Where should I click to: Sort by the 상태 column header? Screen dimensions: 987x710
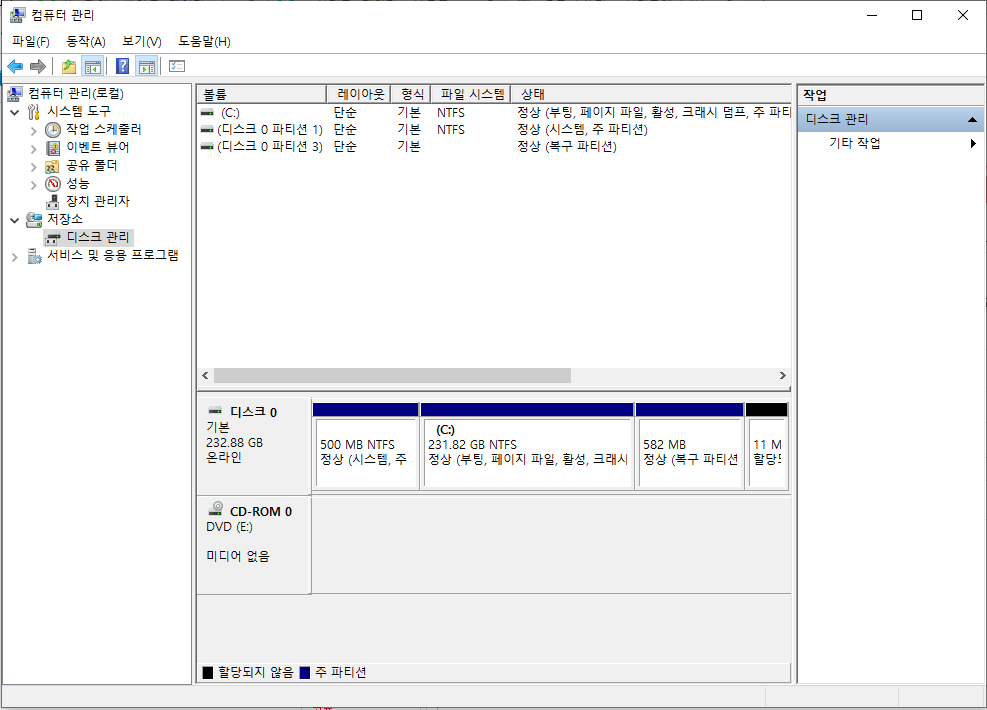(651, 94)
